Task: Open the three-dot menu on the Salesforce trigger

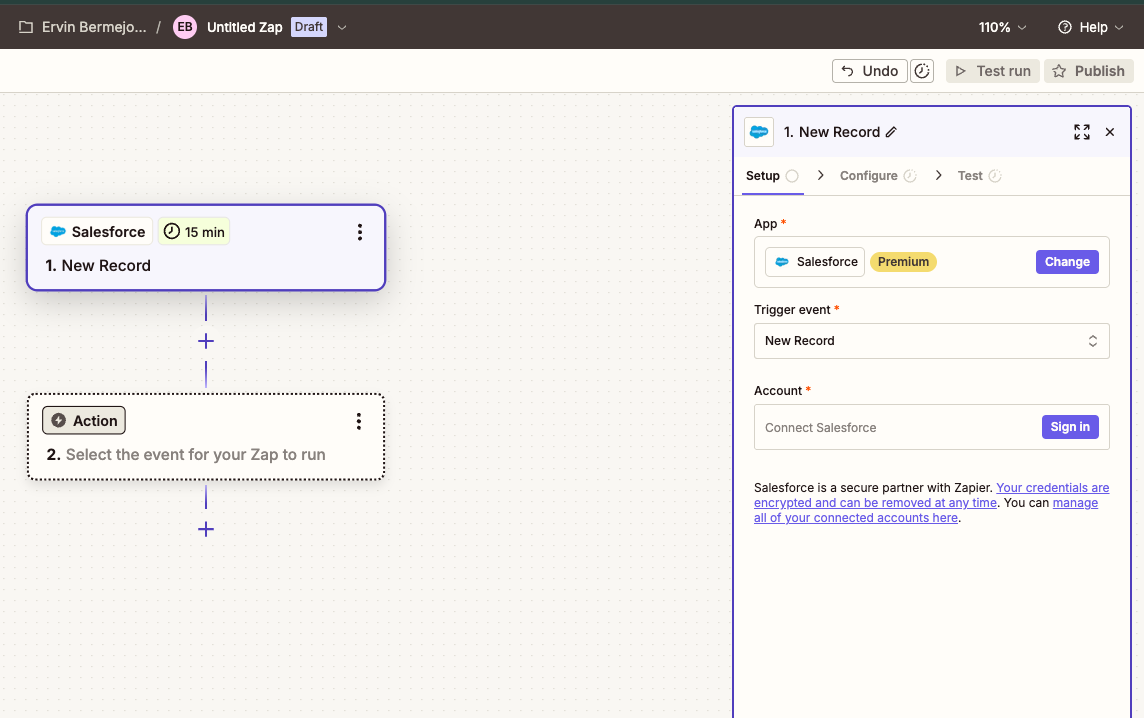Action: coord(359,231)
